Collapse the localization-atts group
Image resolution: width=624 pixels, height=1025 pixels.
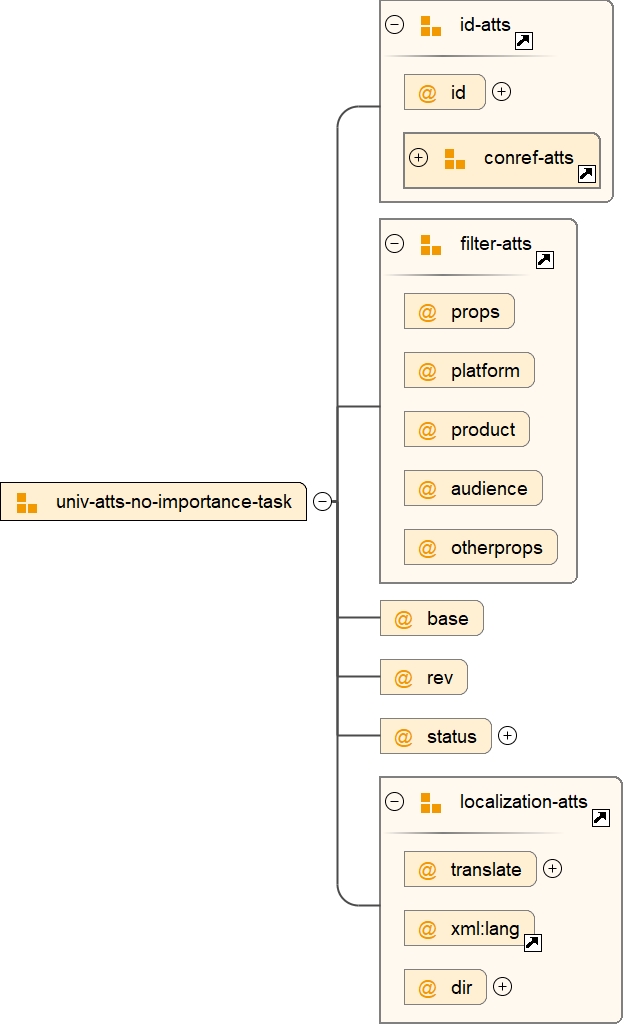(395, 801)
